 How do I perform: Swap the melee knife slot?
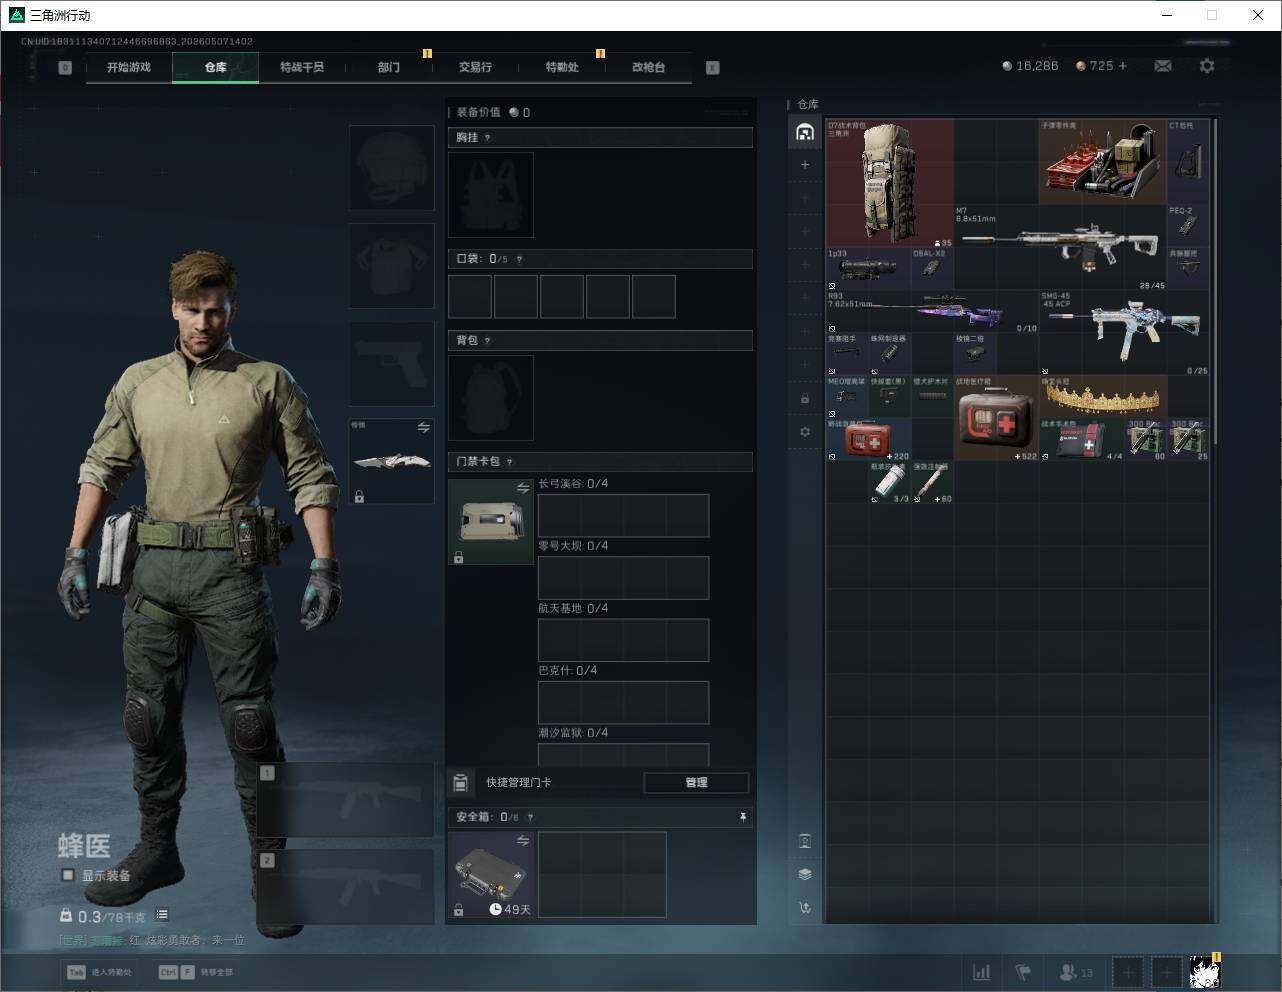tap(423, 428)
